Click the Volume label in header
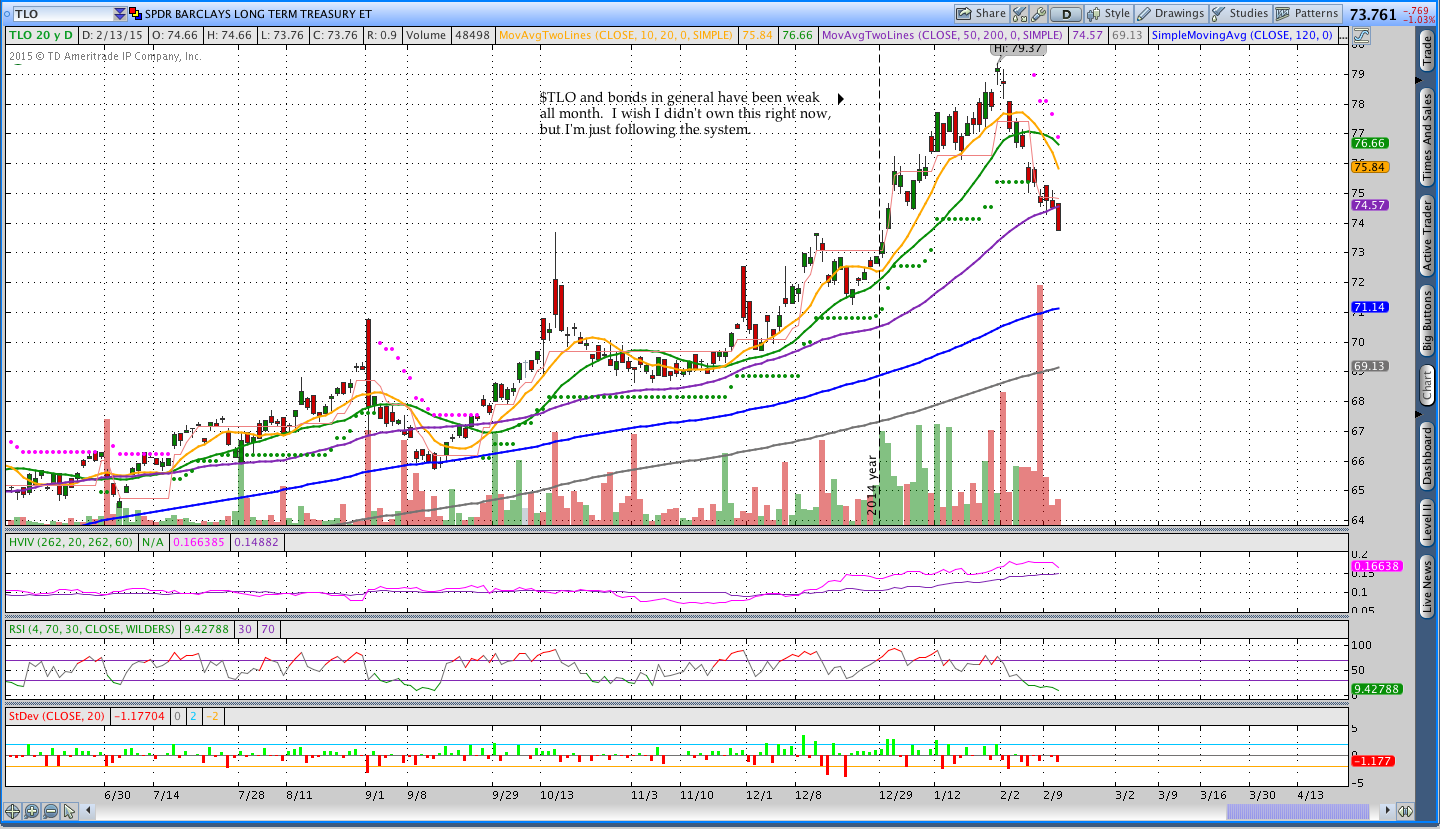Image resolution: width=1440 pixels, height=829 pixels. (x=425, y=35)
